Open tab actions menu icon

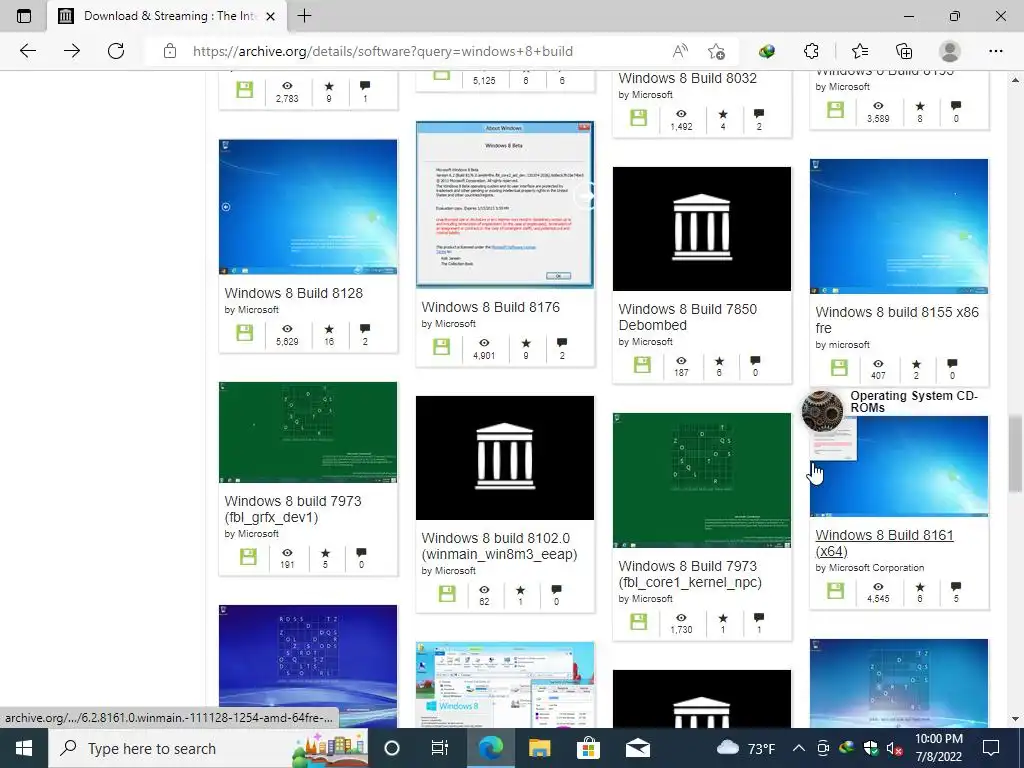pyautogui.click(x=24, y=16)
